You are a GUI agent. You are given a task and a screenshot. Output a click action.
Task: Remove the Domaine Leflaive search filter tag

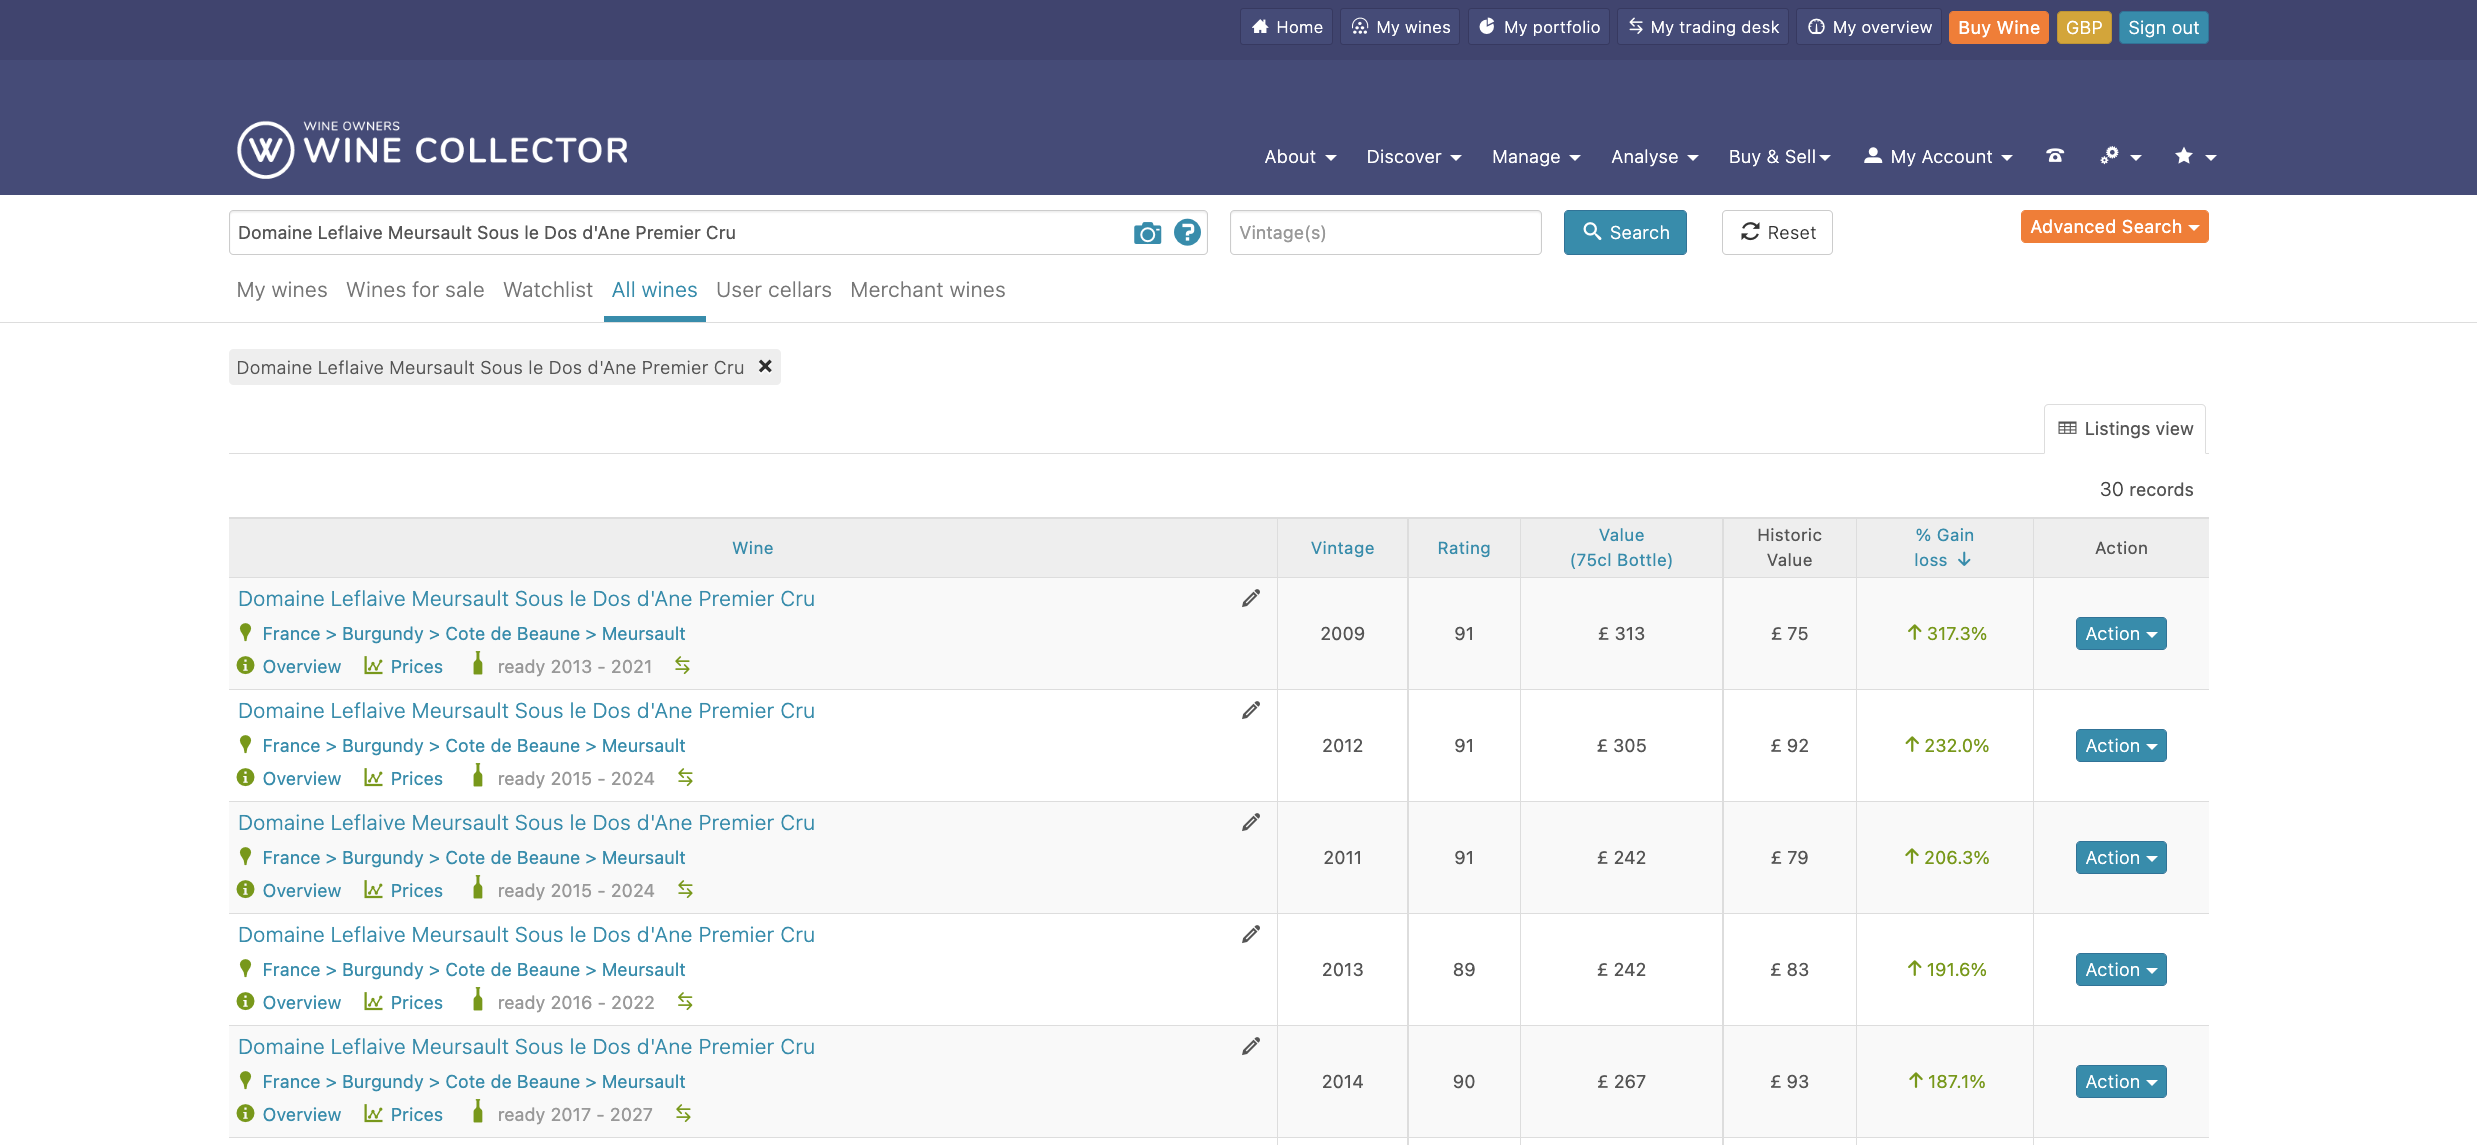point(765,366)
